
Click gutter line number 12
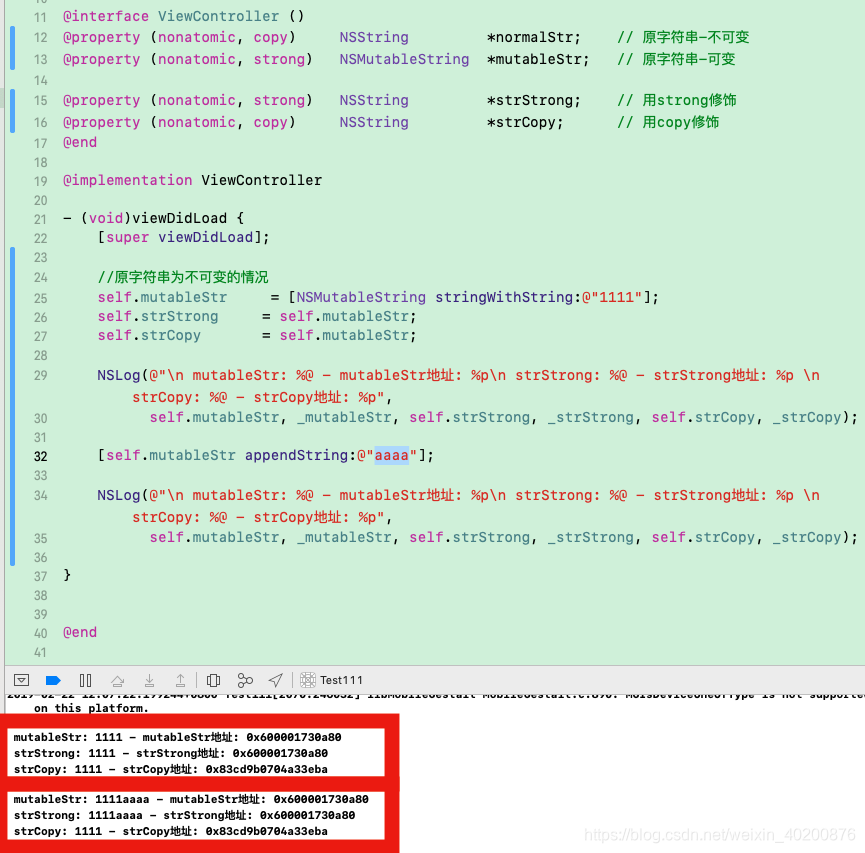point(40,38)
